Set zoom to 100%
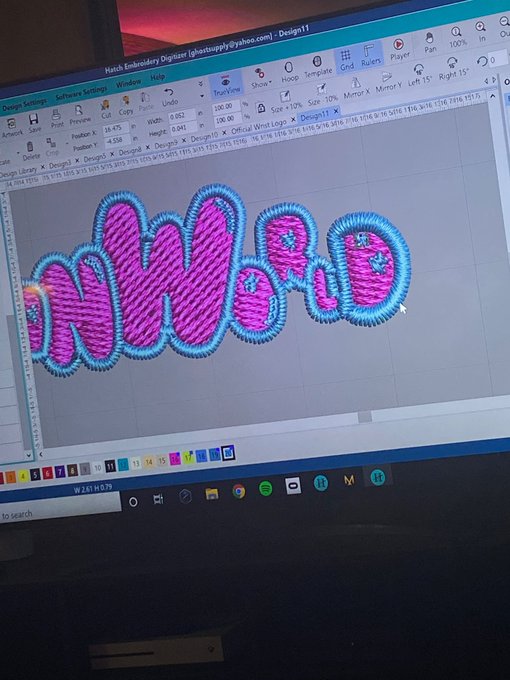The width and height of the screenshot is (510, 680). point(456,33)
